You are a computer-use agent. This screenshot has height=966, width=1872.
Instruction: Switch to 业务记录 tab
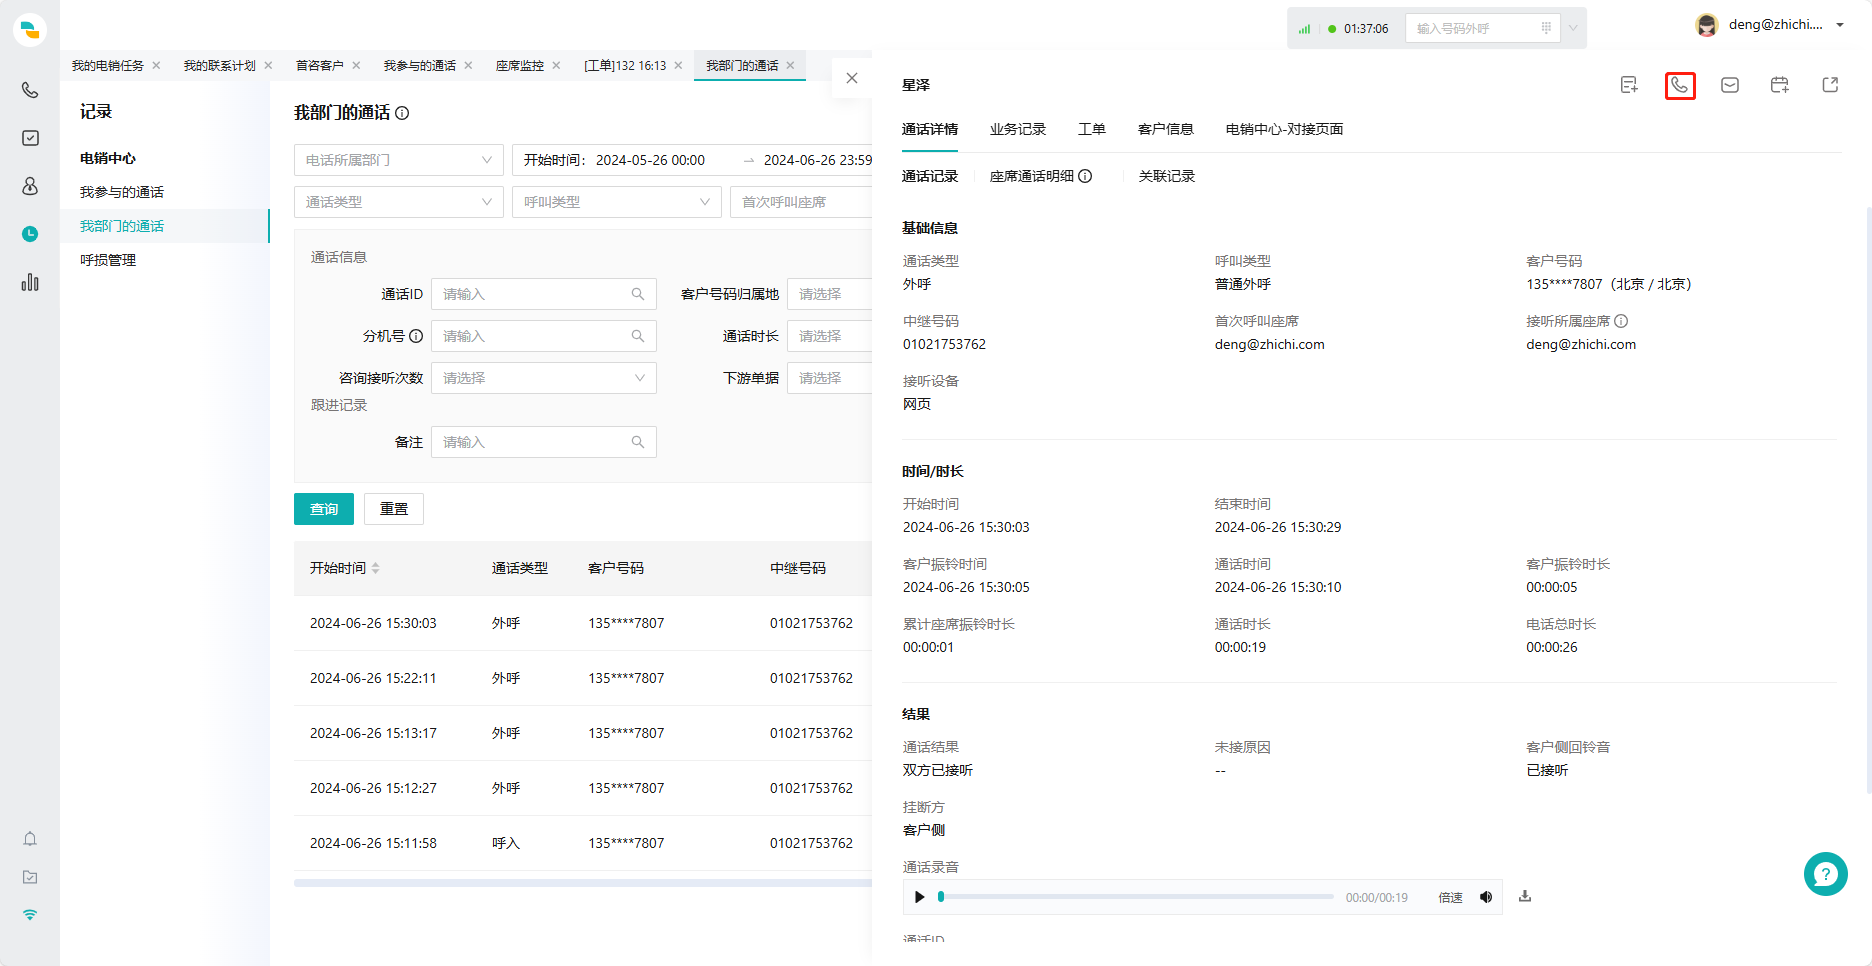pyautogui.click(x=1018, y=129)
